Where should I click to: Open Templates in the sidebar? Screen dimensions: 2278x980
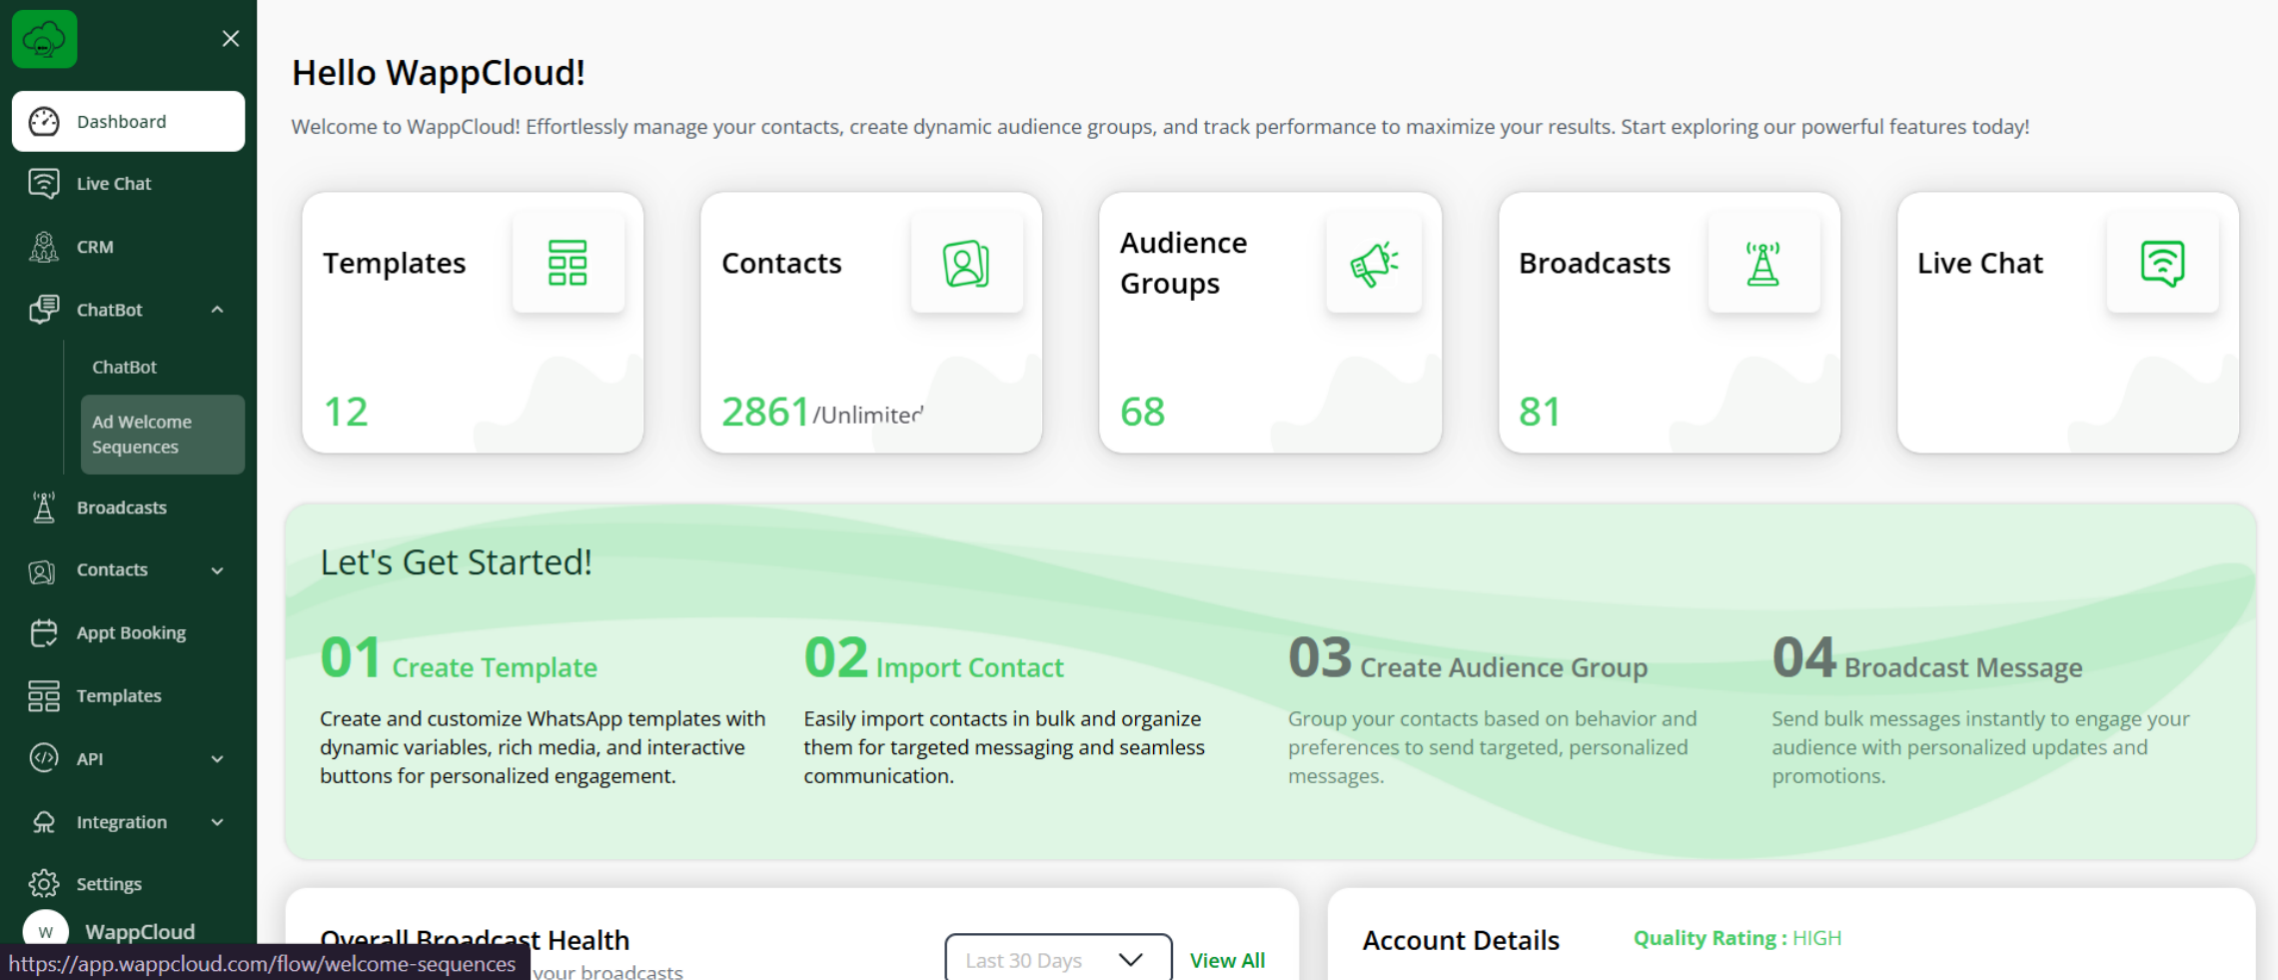[128, 695]
